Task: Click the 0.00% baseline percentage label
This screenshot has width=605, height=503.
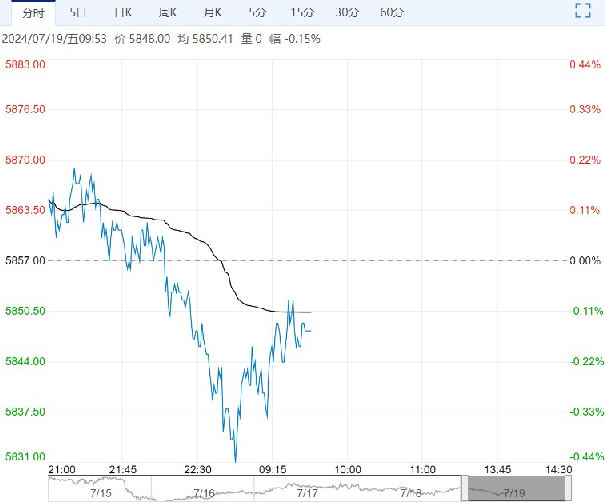Action: coord(582,260)
